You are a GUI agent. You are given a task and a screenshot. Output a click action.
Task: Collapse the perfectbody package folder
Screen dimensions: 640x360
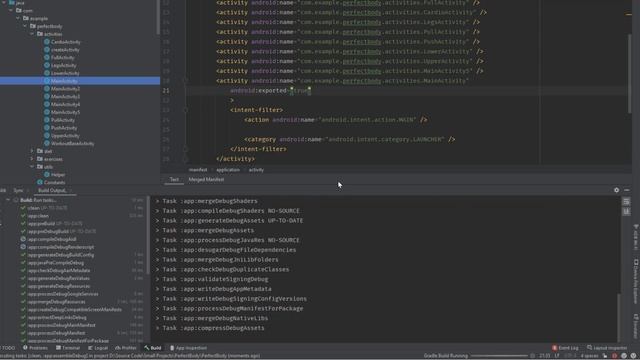pos(25,26)
